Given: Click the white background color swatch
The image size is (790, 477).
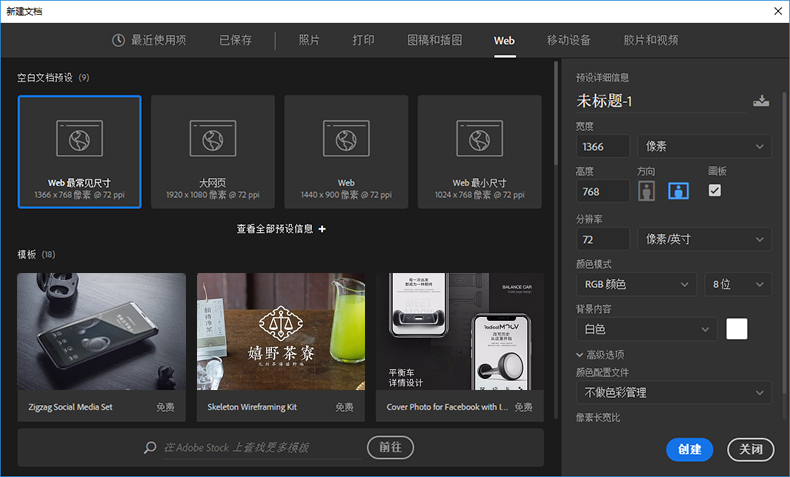Looking at the screenshot, I should point(737,329).
